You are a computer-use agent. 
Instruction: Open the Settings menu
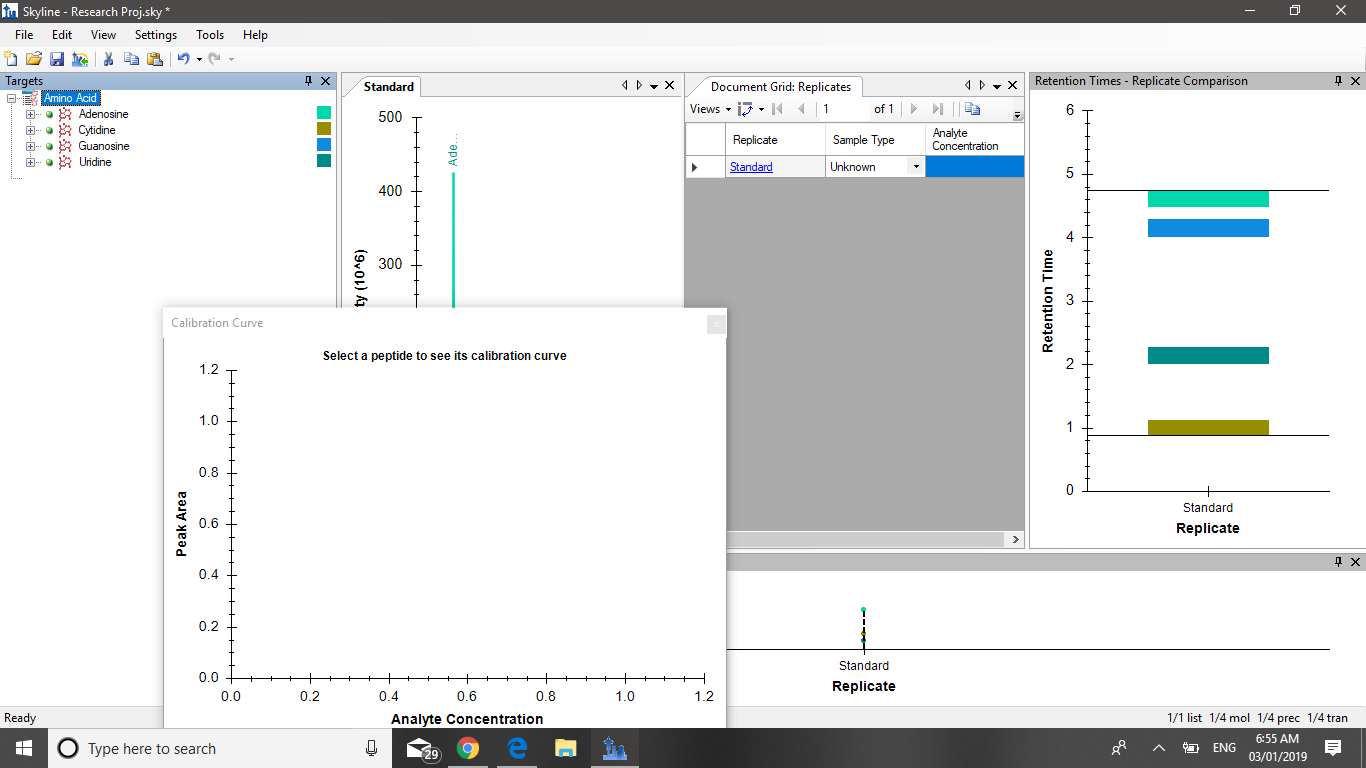click(155, 35)
